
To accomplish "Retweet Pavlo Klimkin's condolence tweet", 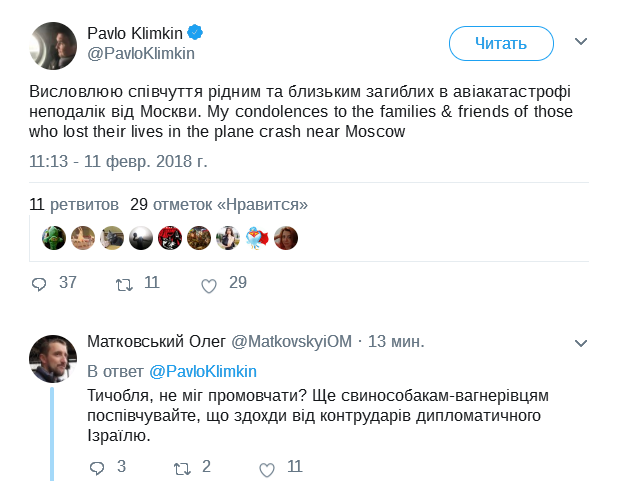I will click(x=124, y=284).
